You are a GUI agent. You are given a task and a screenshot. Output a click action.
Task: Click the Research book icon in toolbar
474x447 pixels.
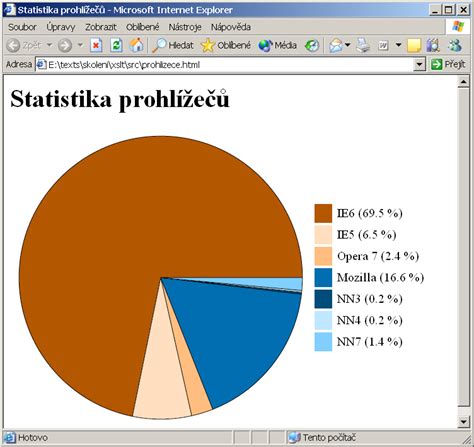(x=433, y=45)
